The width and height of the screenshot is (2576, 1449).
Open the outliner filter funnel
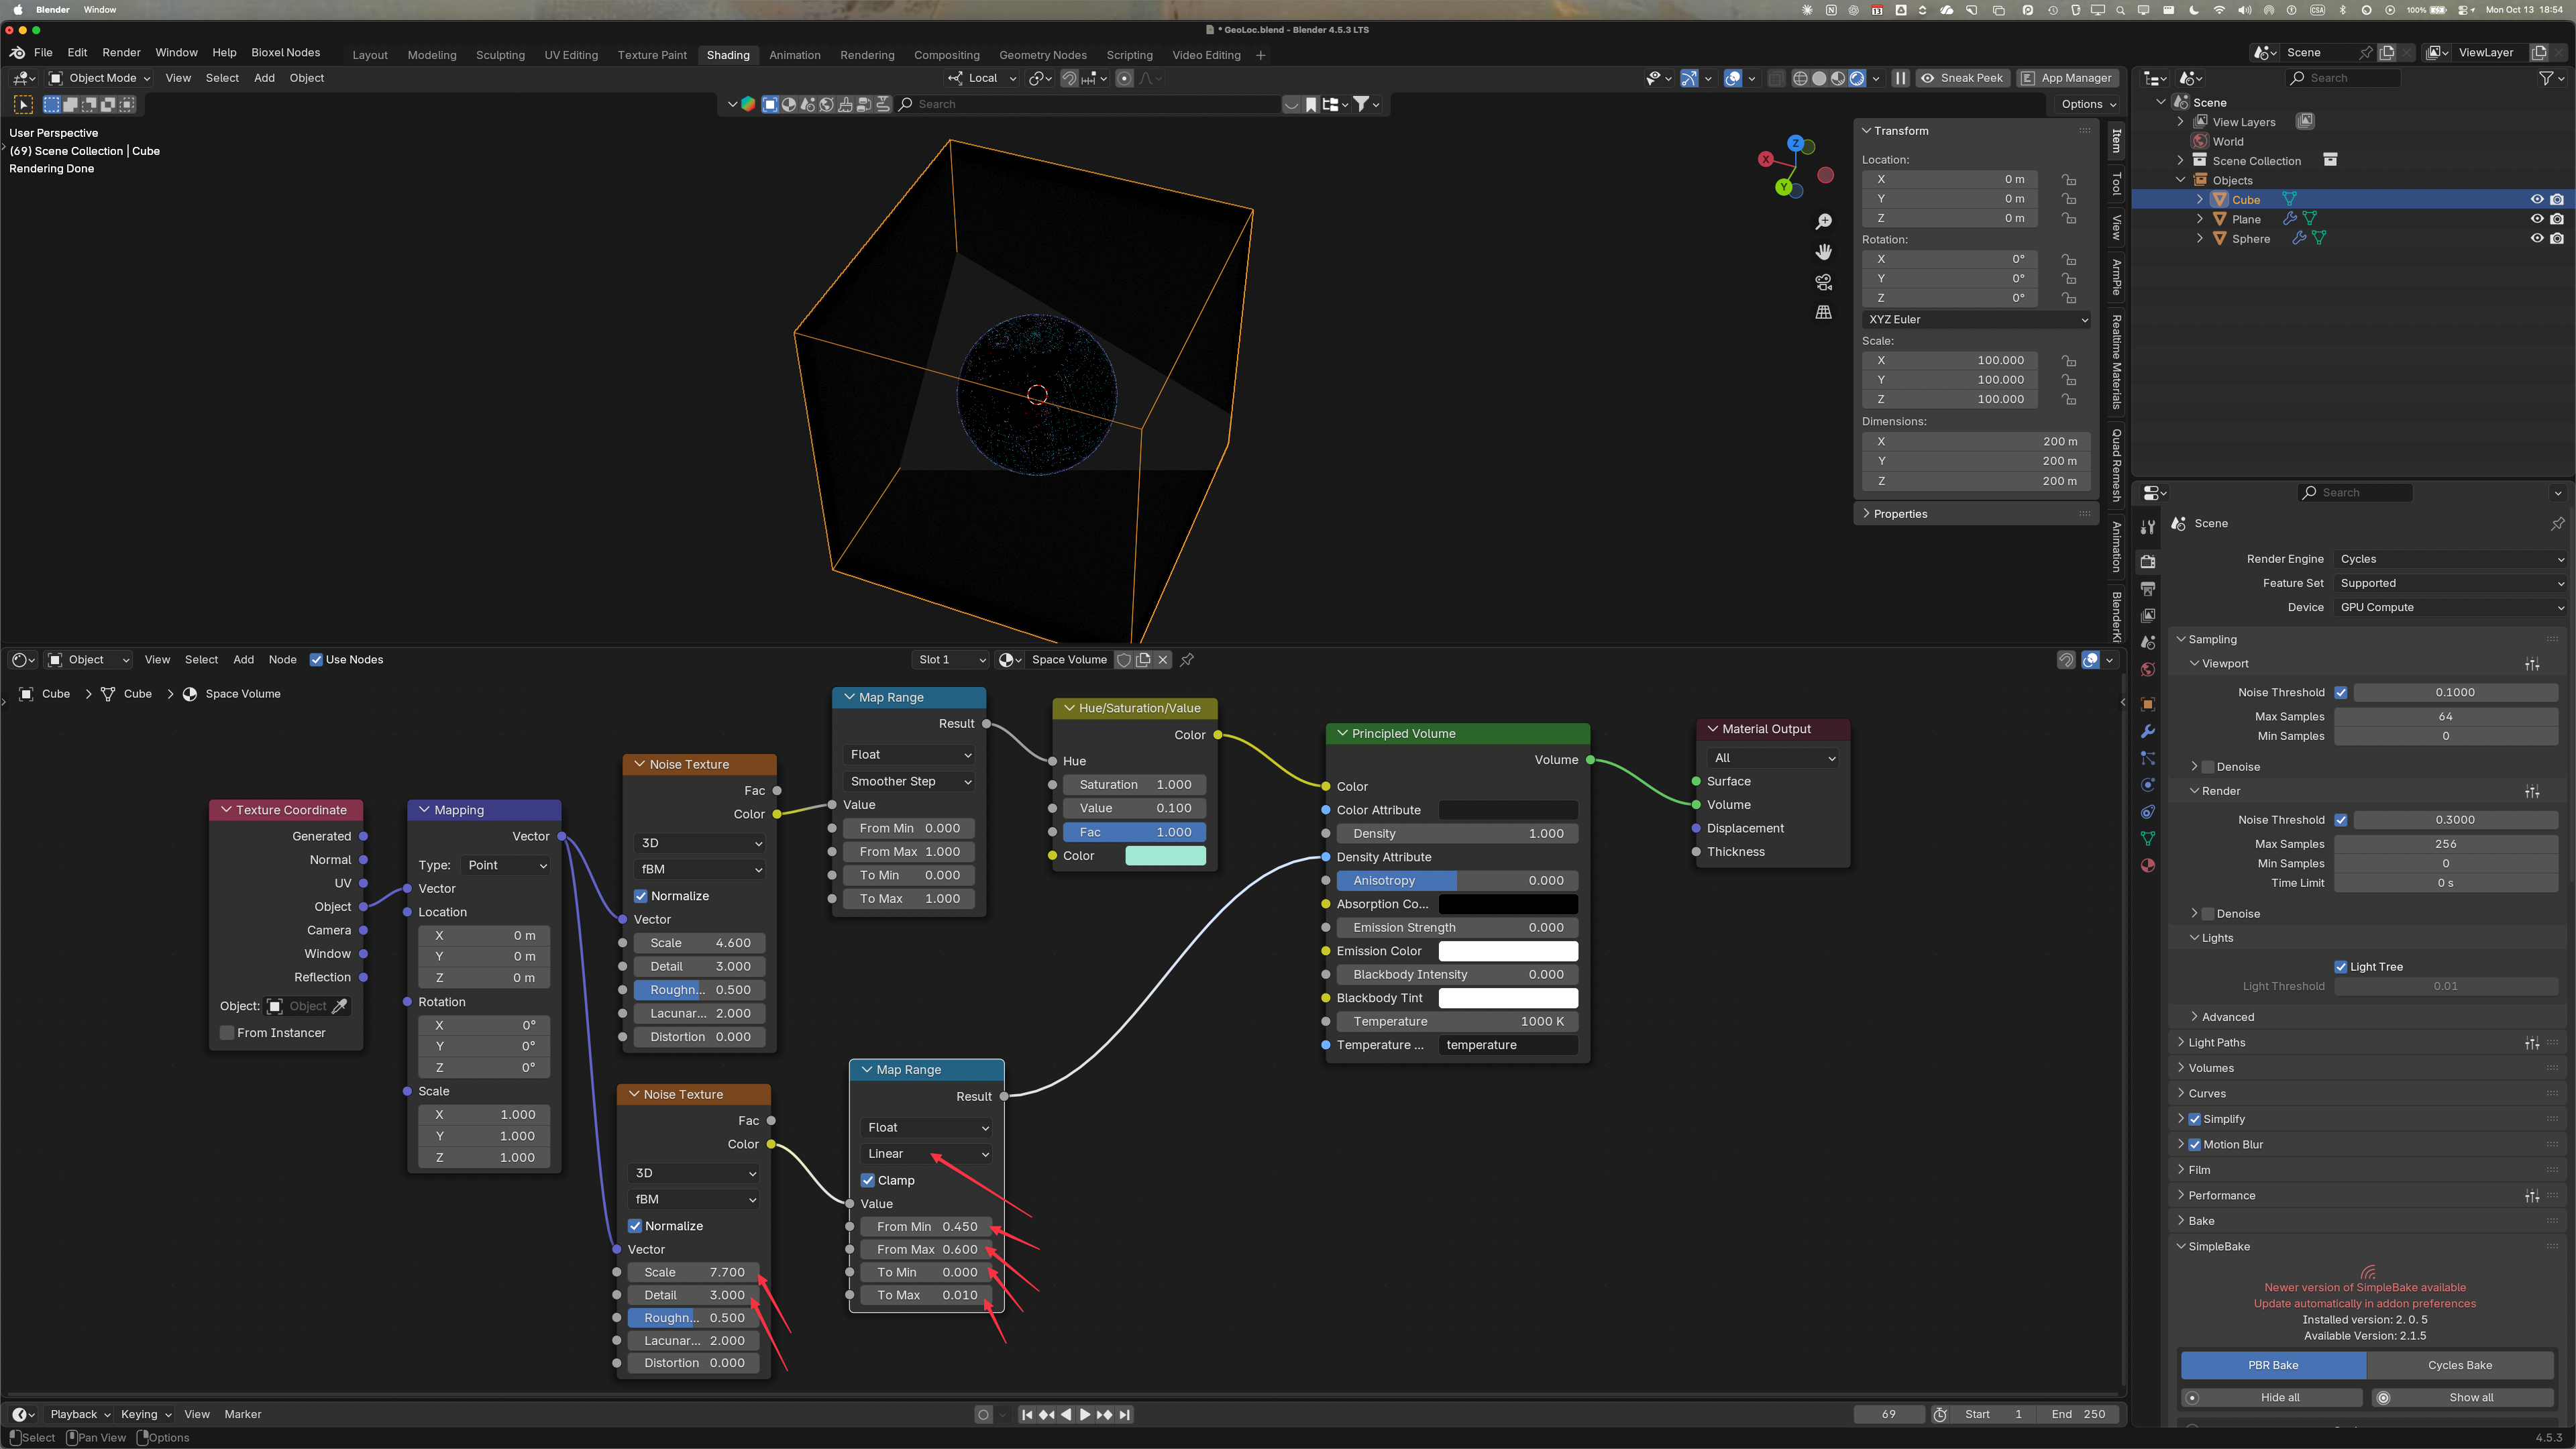[x=2546, y=78]
